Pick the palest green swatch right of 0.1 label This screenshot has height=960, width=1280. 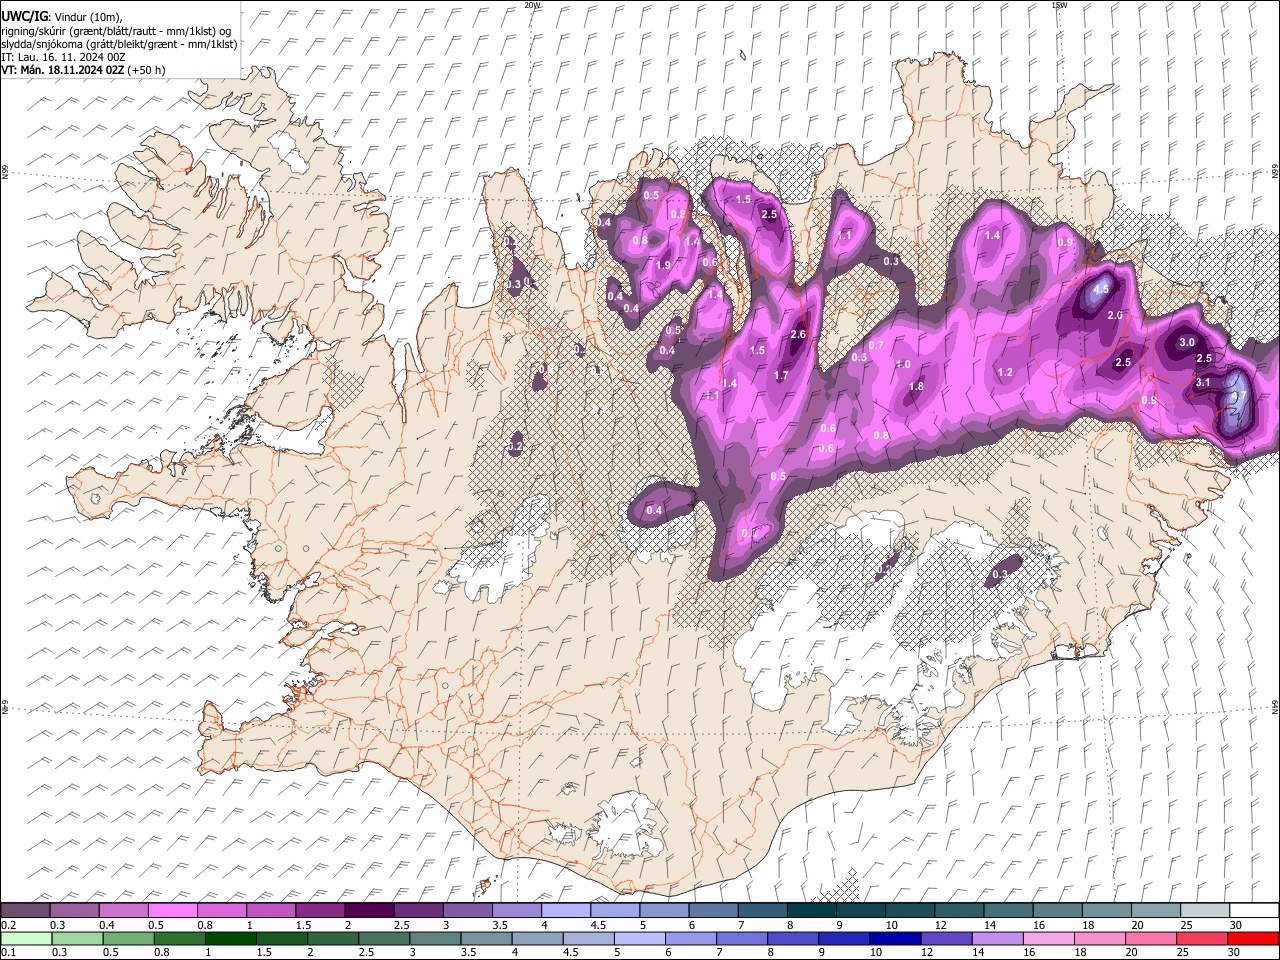26,938
